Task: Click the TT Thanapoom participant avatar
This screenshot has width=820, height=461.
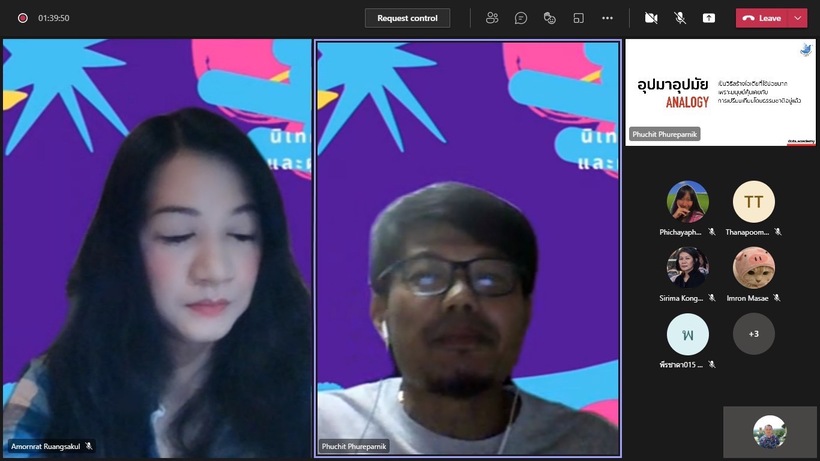Action: click(753, 201)
